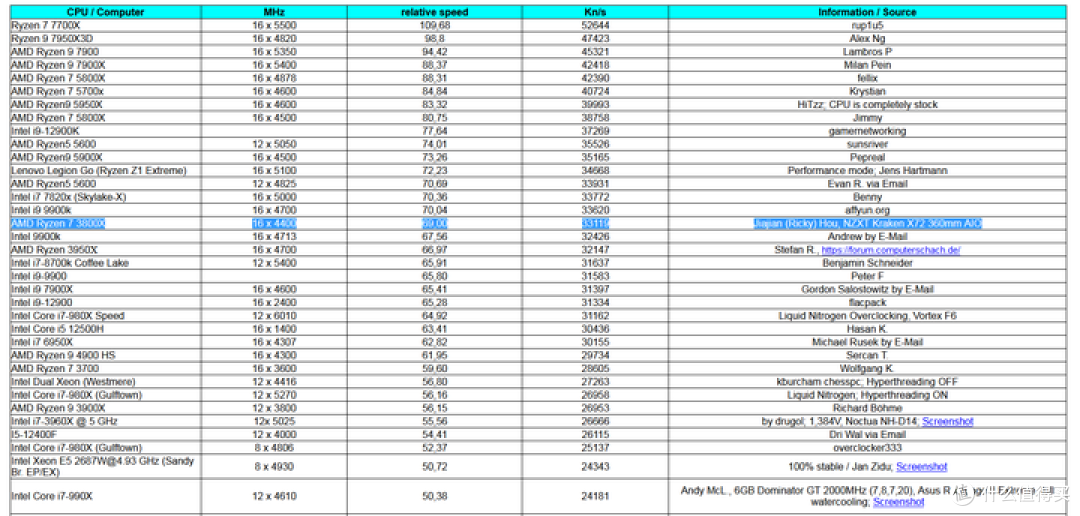Select the Ryzen 7 7700X cell
Screen dimensions: 1080x516
(105, 25)
